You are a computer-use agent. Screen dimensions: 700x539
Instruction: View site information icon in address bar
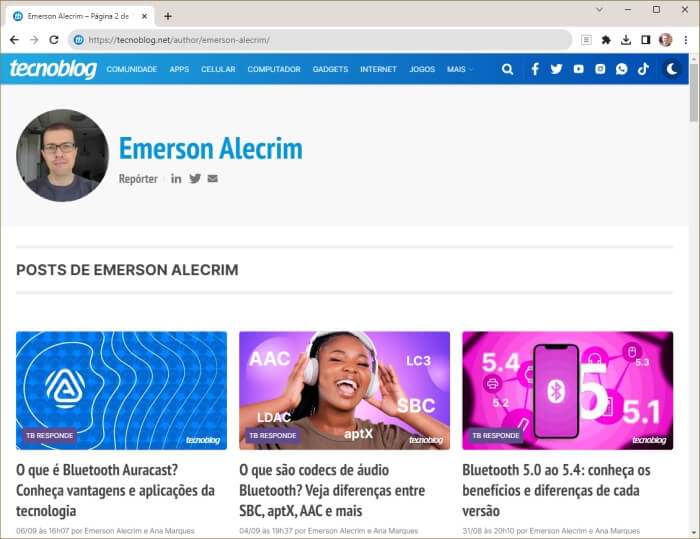79,40
